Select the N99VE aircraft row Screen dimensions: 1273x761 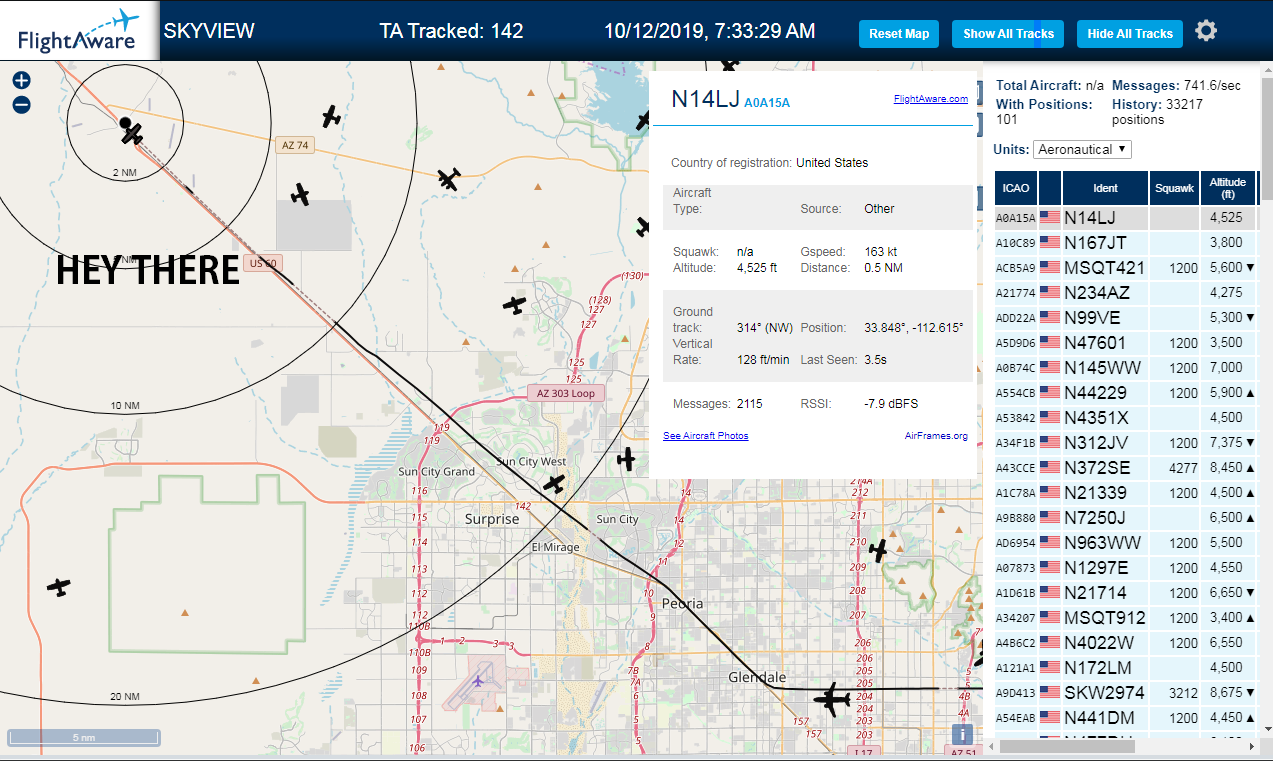click(x=1125, y=317)
